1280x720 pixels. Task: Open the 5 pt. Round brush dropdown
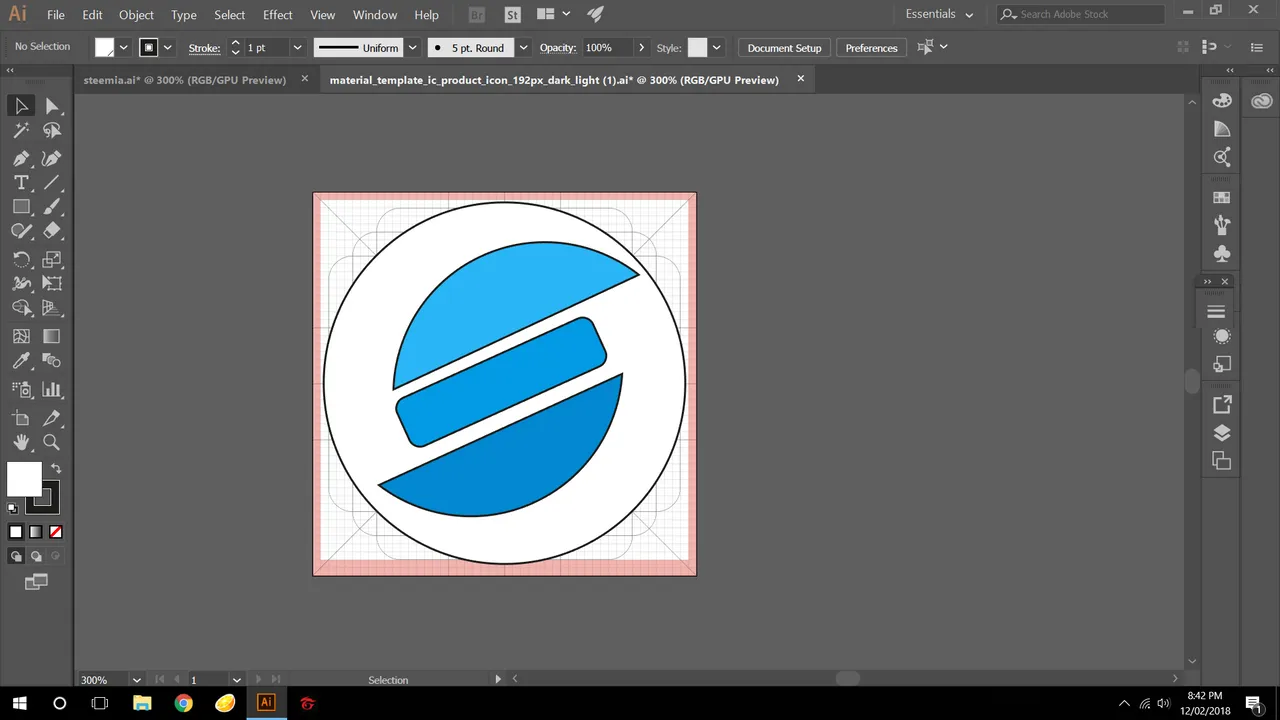(525, 48)
